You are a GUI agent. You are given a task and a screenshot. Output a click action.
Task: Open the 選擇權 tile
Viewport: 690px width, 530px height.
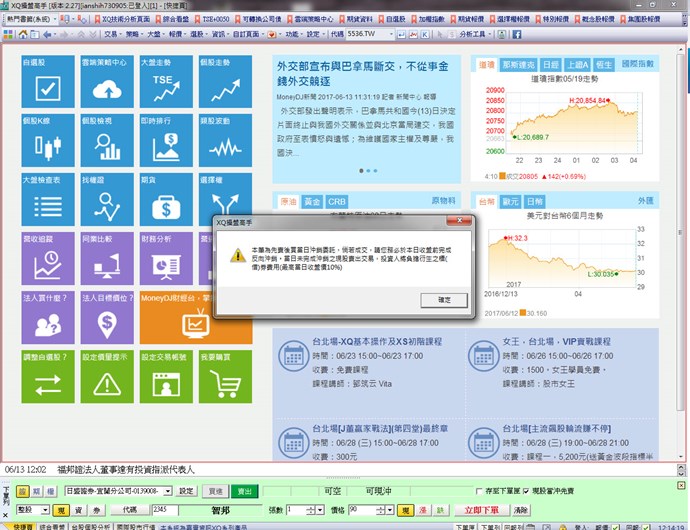(x=225, y=194)
